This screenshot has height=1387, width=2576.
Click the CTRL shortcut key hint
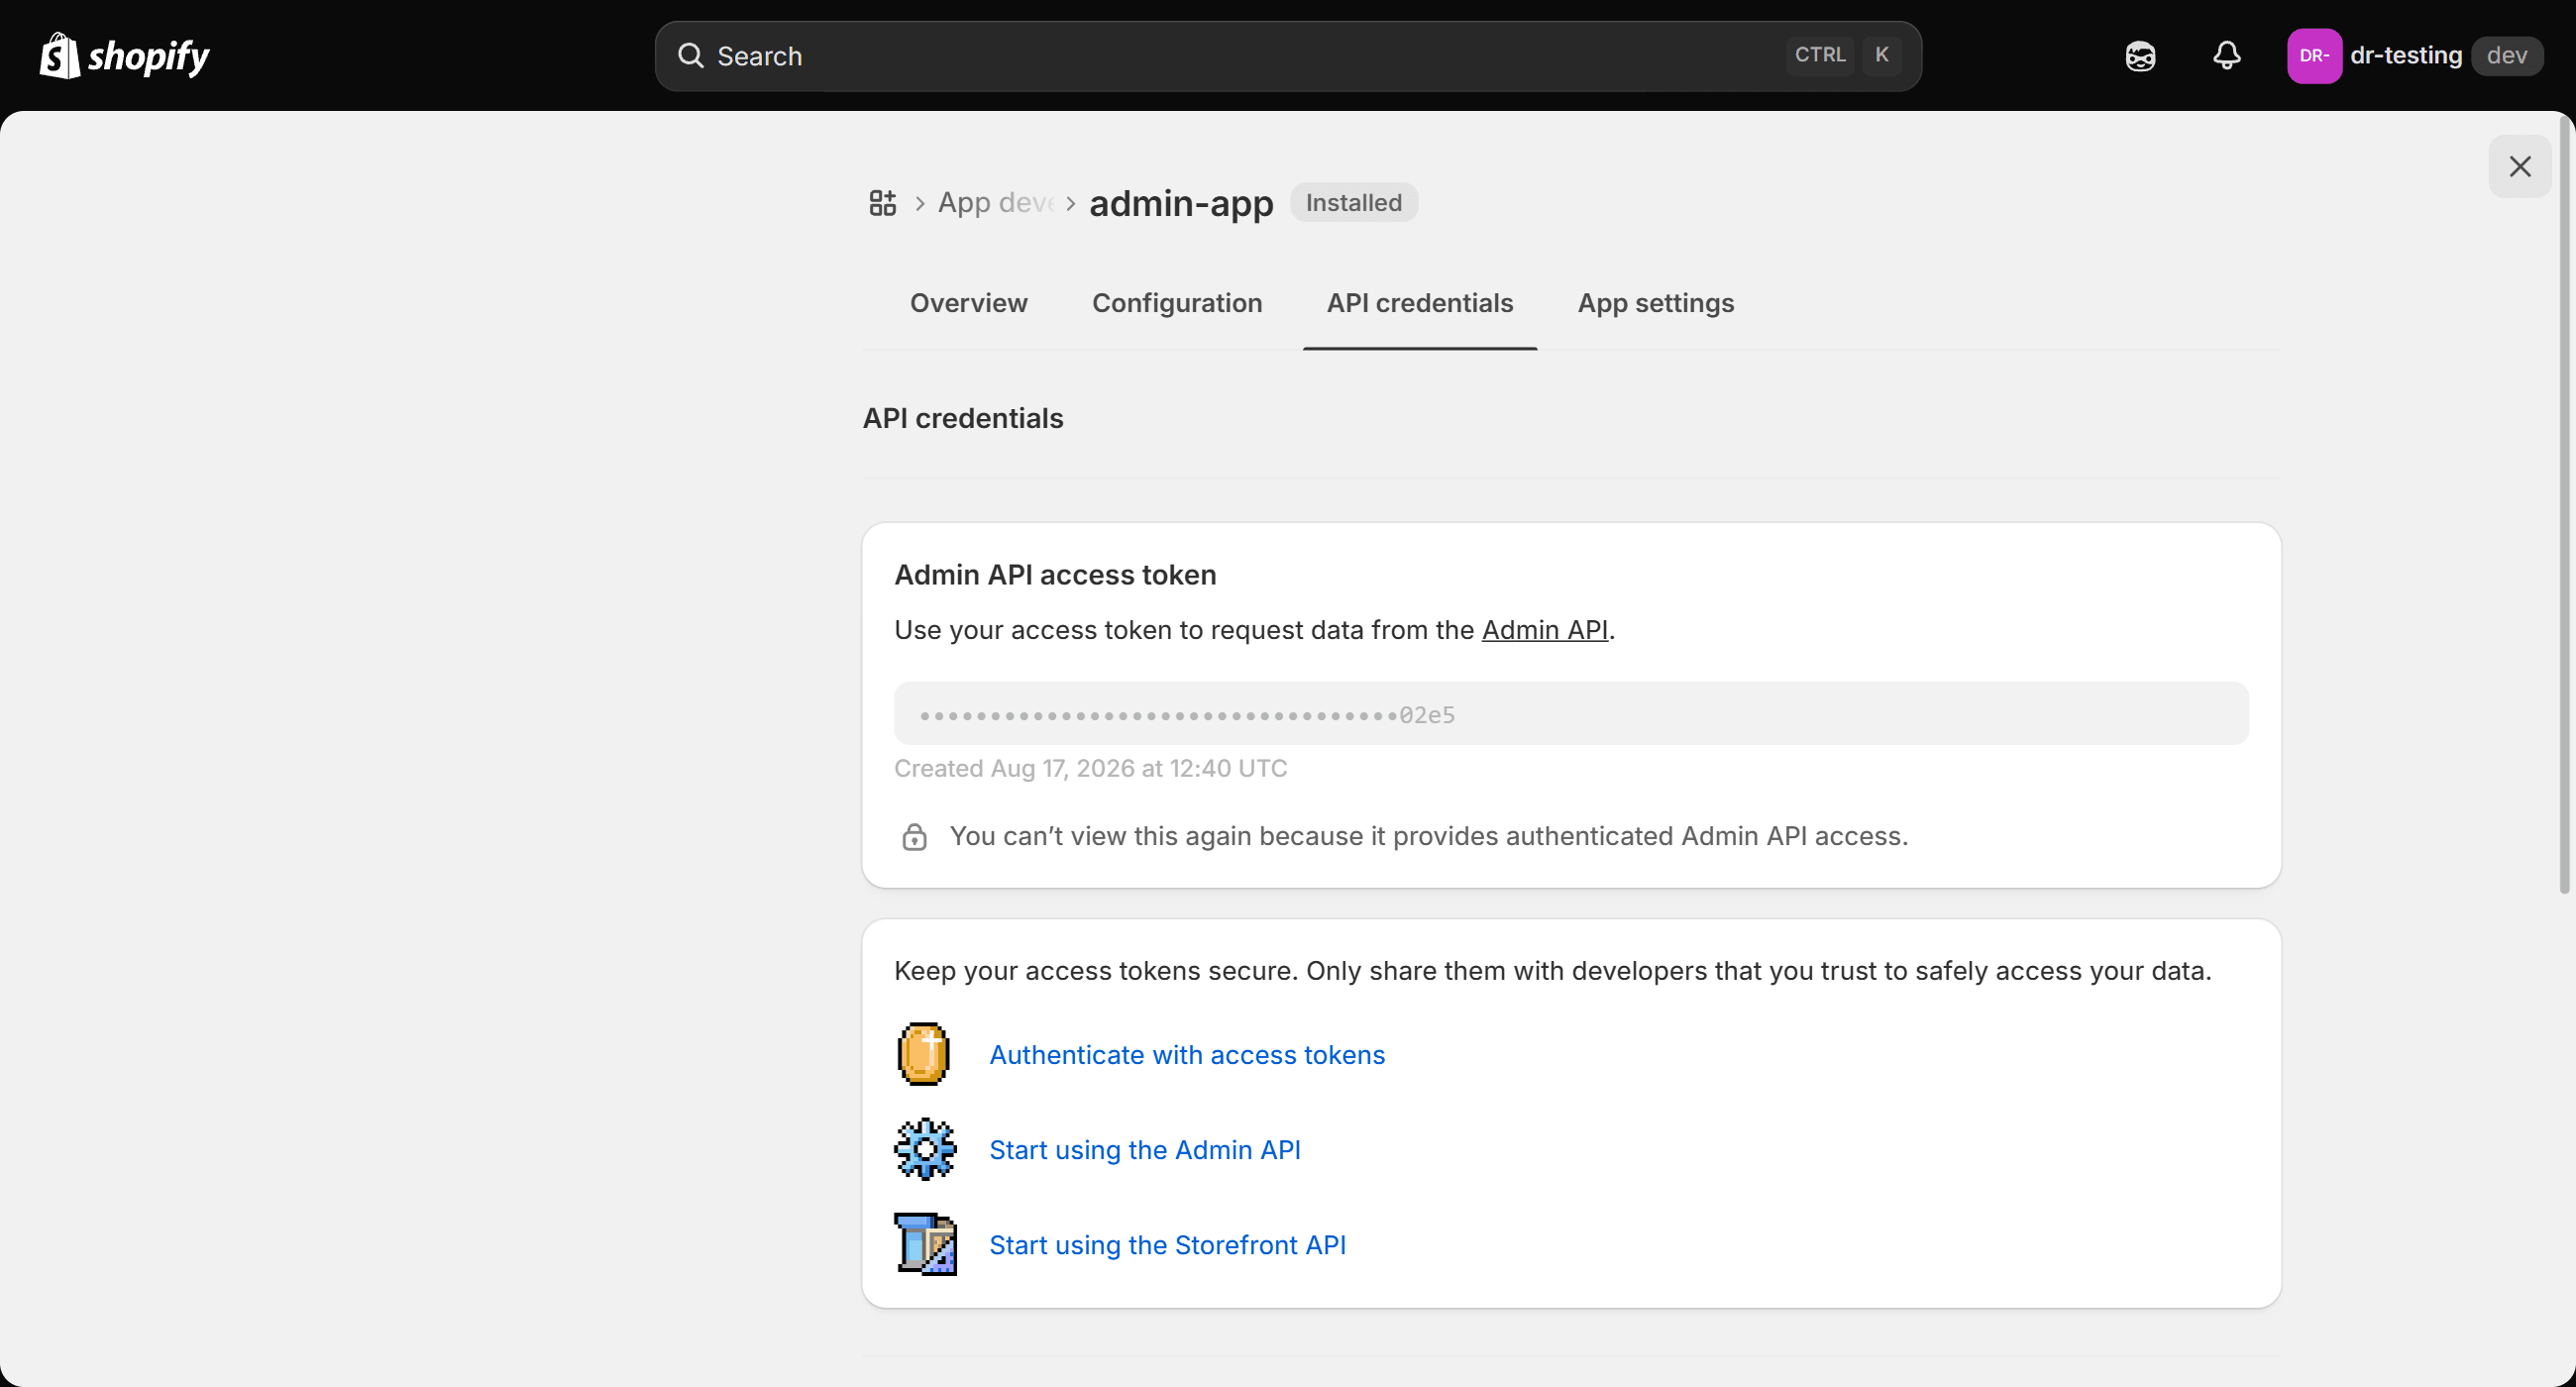pyautogui.click(x=1820, y=55)
